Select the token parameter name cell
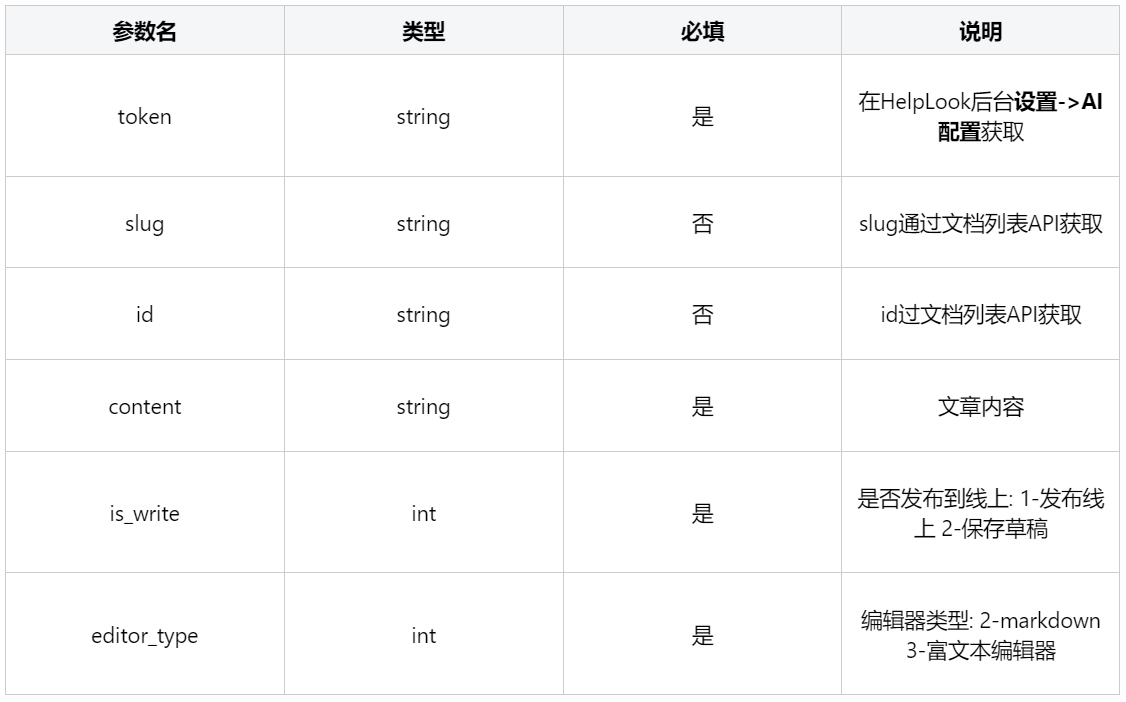1126x702 pixels. pos(144,116)
